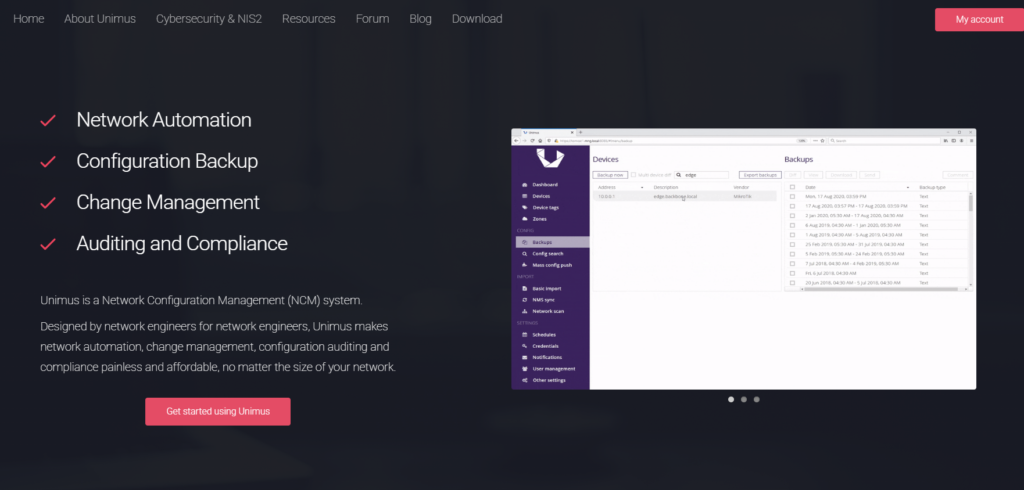Click the device search field containing 'edge'
Viewport: 1024px width, 490px height.
tap(702, 175)
